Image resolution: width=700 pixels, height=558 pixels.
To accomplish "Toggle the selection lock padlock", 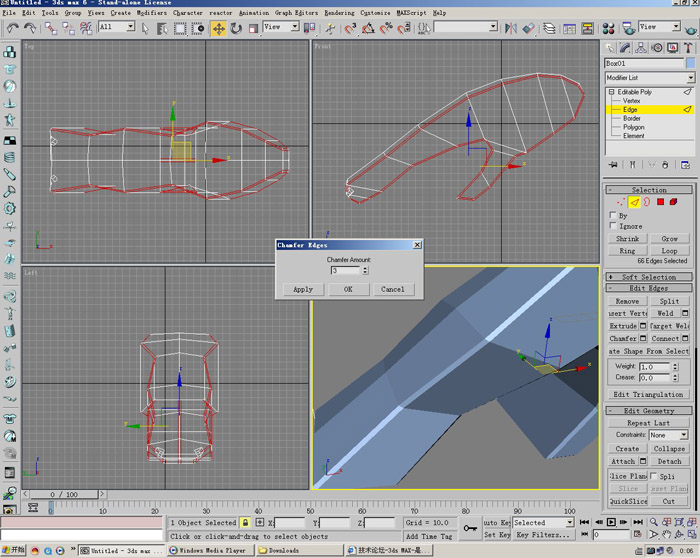I will click(x=245, y=522).
